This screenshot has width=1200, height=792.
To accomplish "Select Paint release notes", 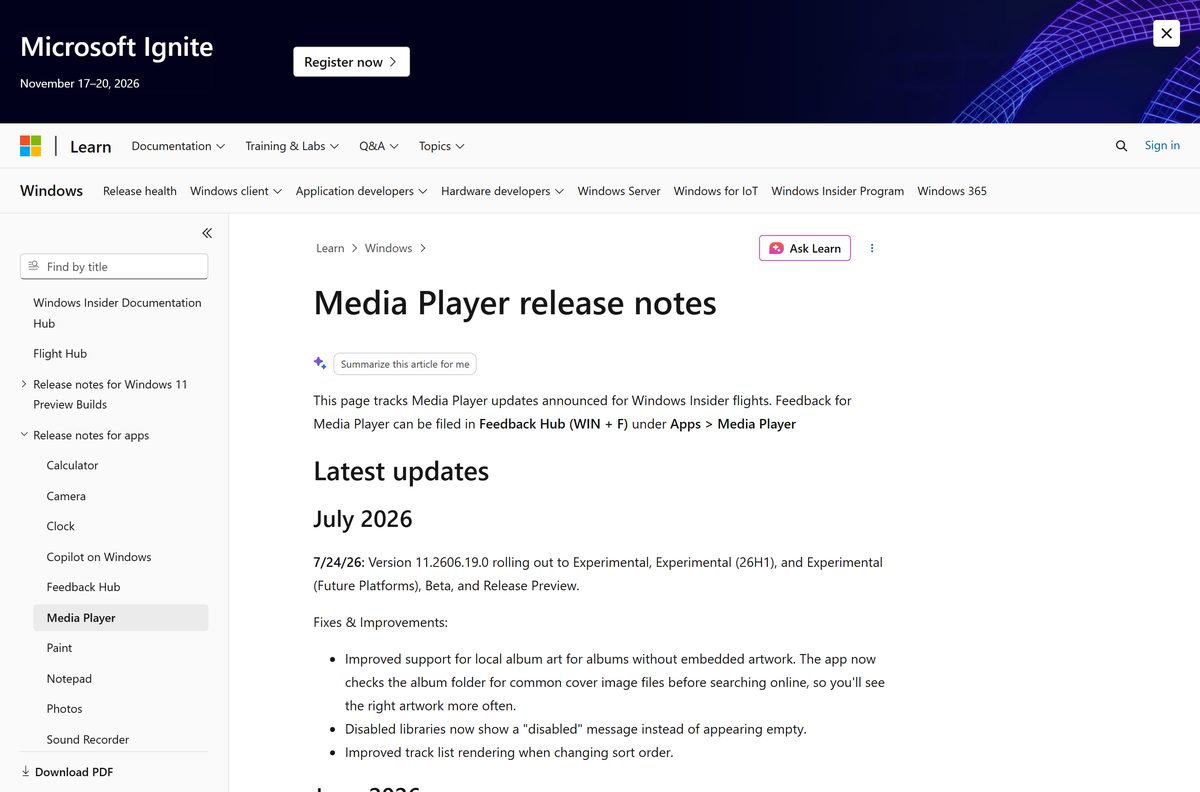I will pos(59,648).
